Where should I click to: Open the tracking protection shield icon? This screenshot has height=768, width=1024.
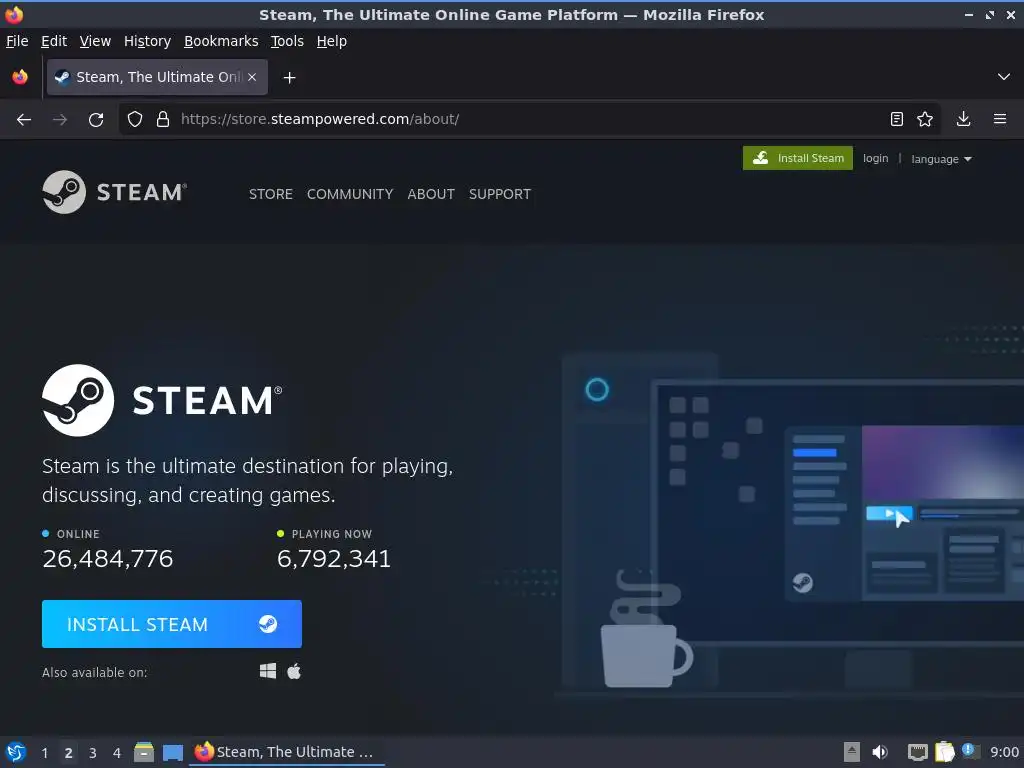[135, 119]
